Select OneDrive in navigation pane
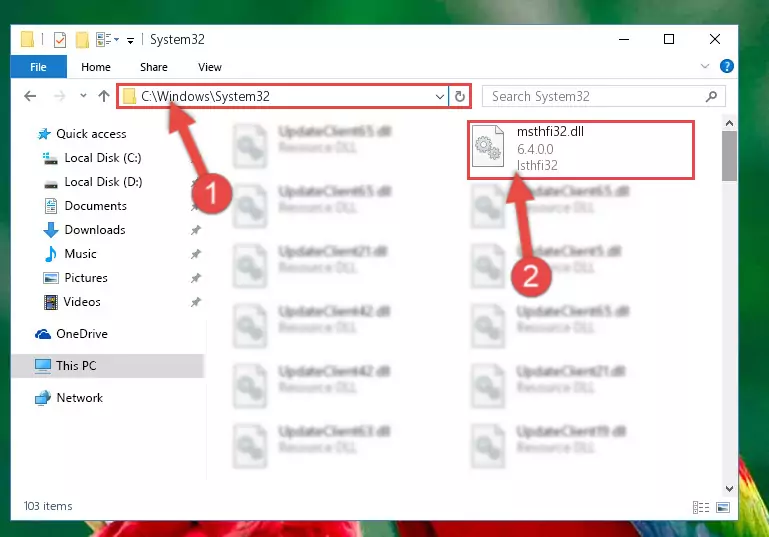The height and width of the screenshot is (537, 769). click(x=81, y=334)
